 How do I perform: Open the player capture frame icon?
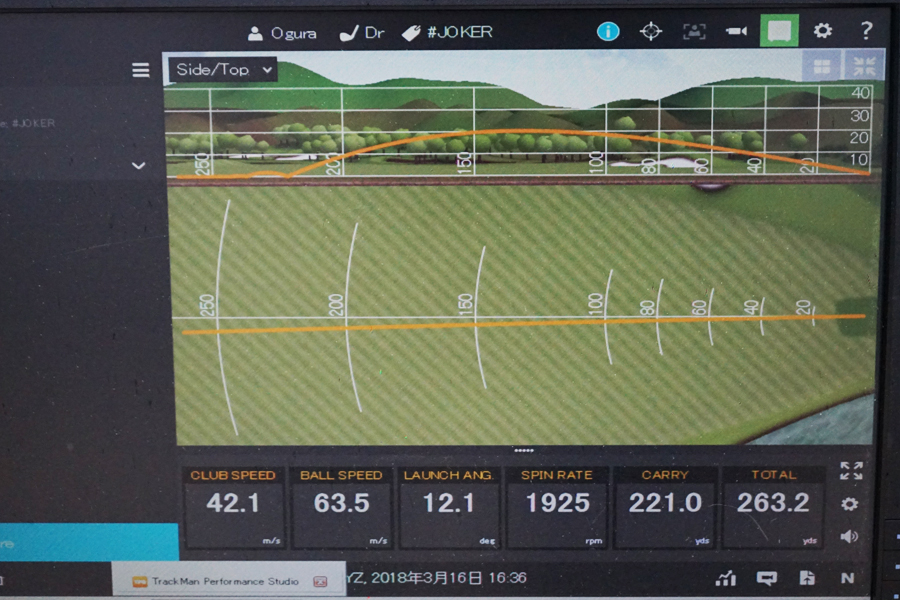coord(694,31)
